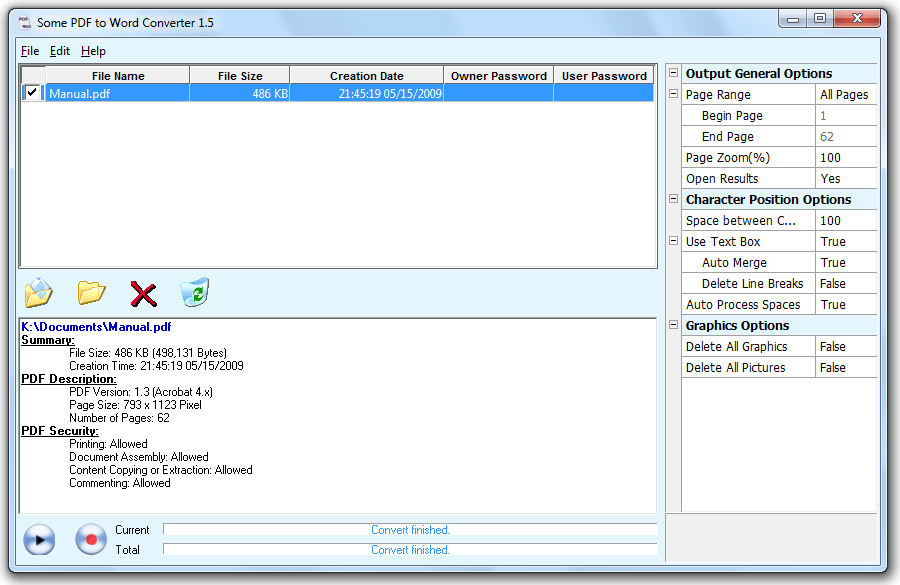
Task: Toggle the Delete All Graphics value
Action: (x=846, y=347)
